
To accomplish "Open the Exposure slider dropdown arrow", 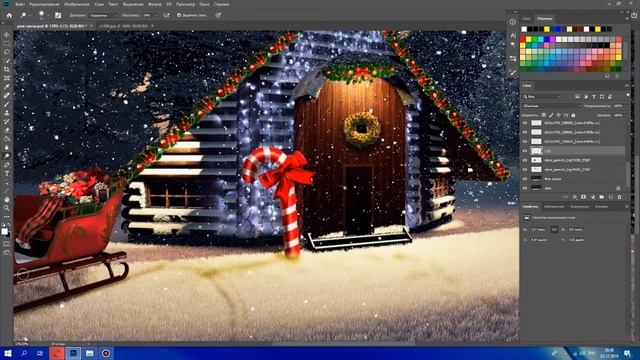I will 157,15.
